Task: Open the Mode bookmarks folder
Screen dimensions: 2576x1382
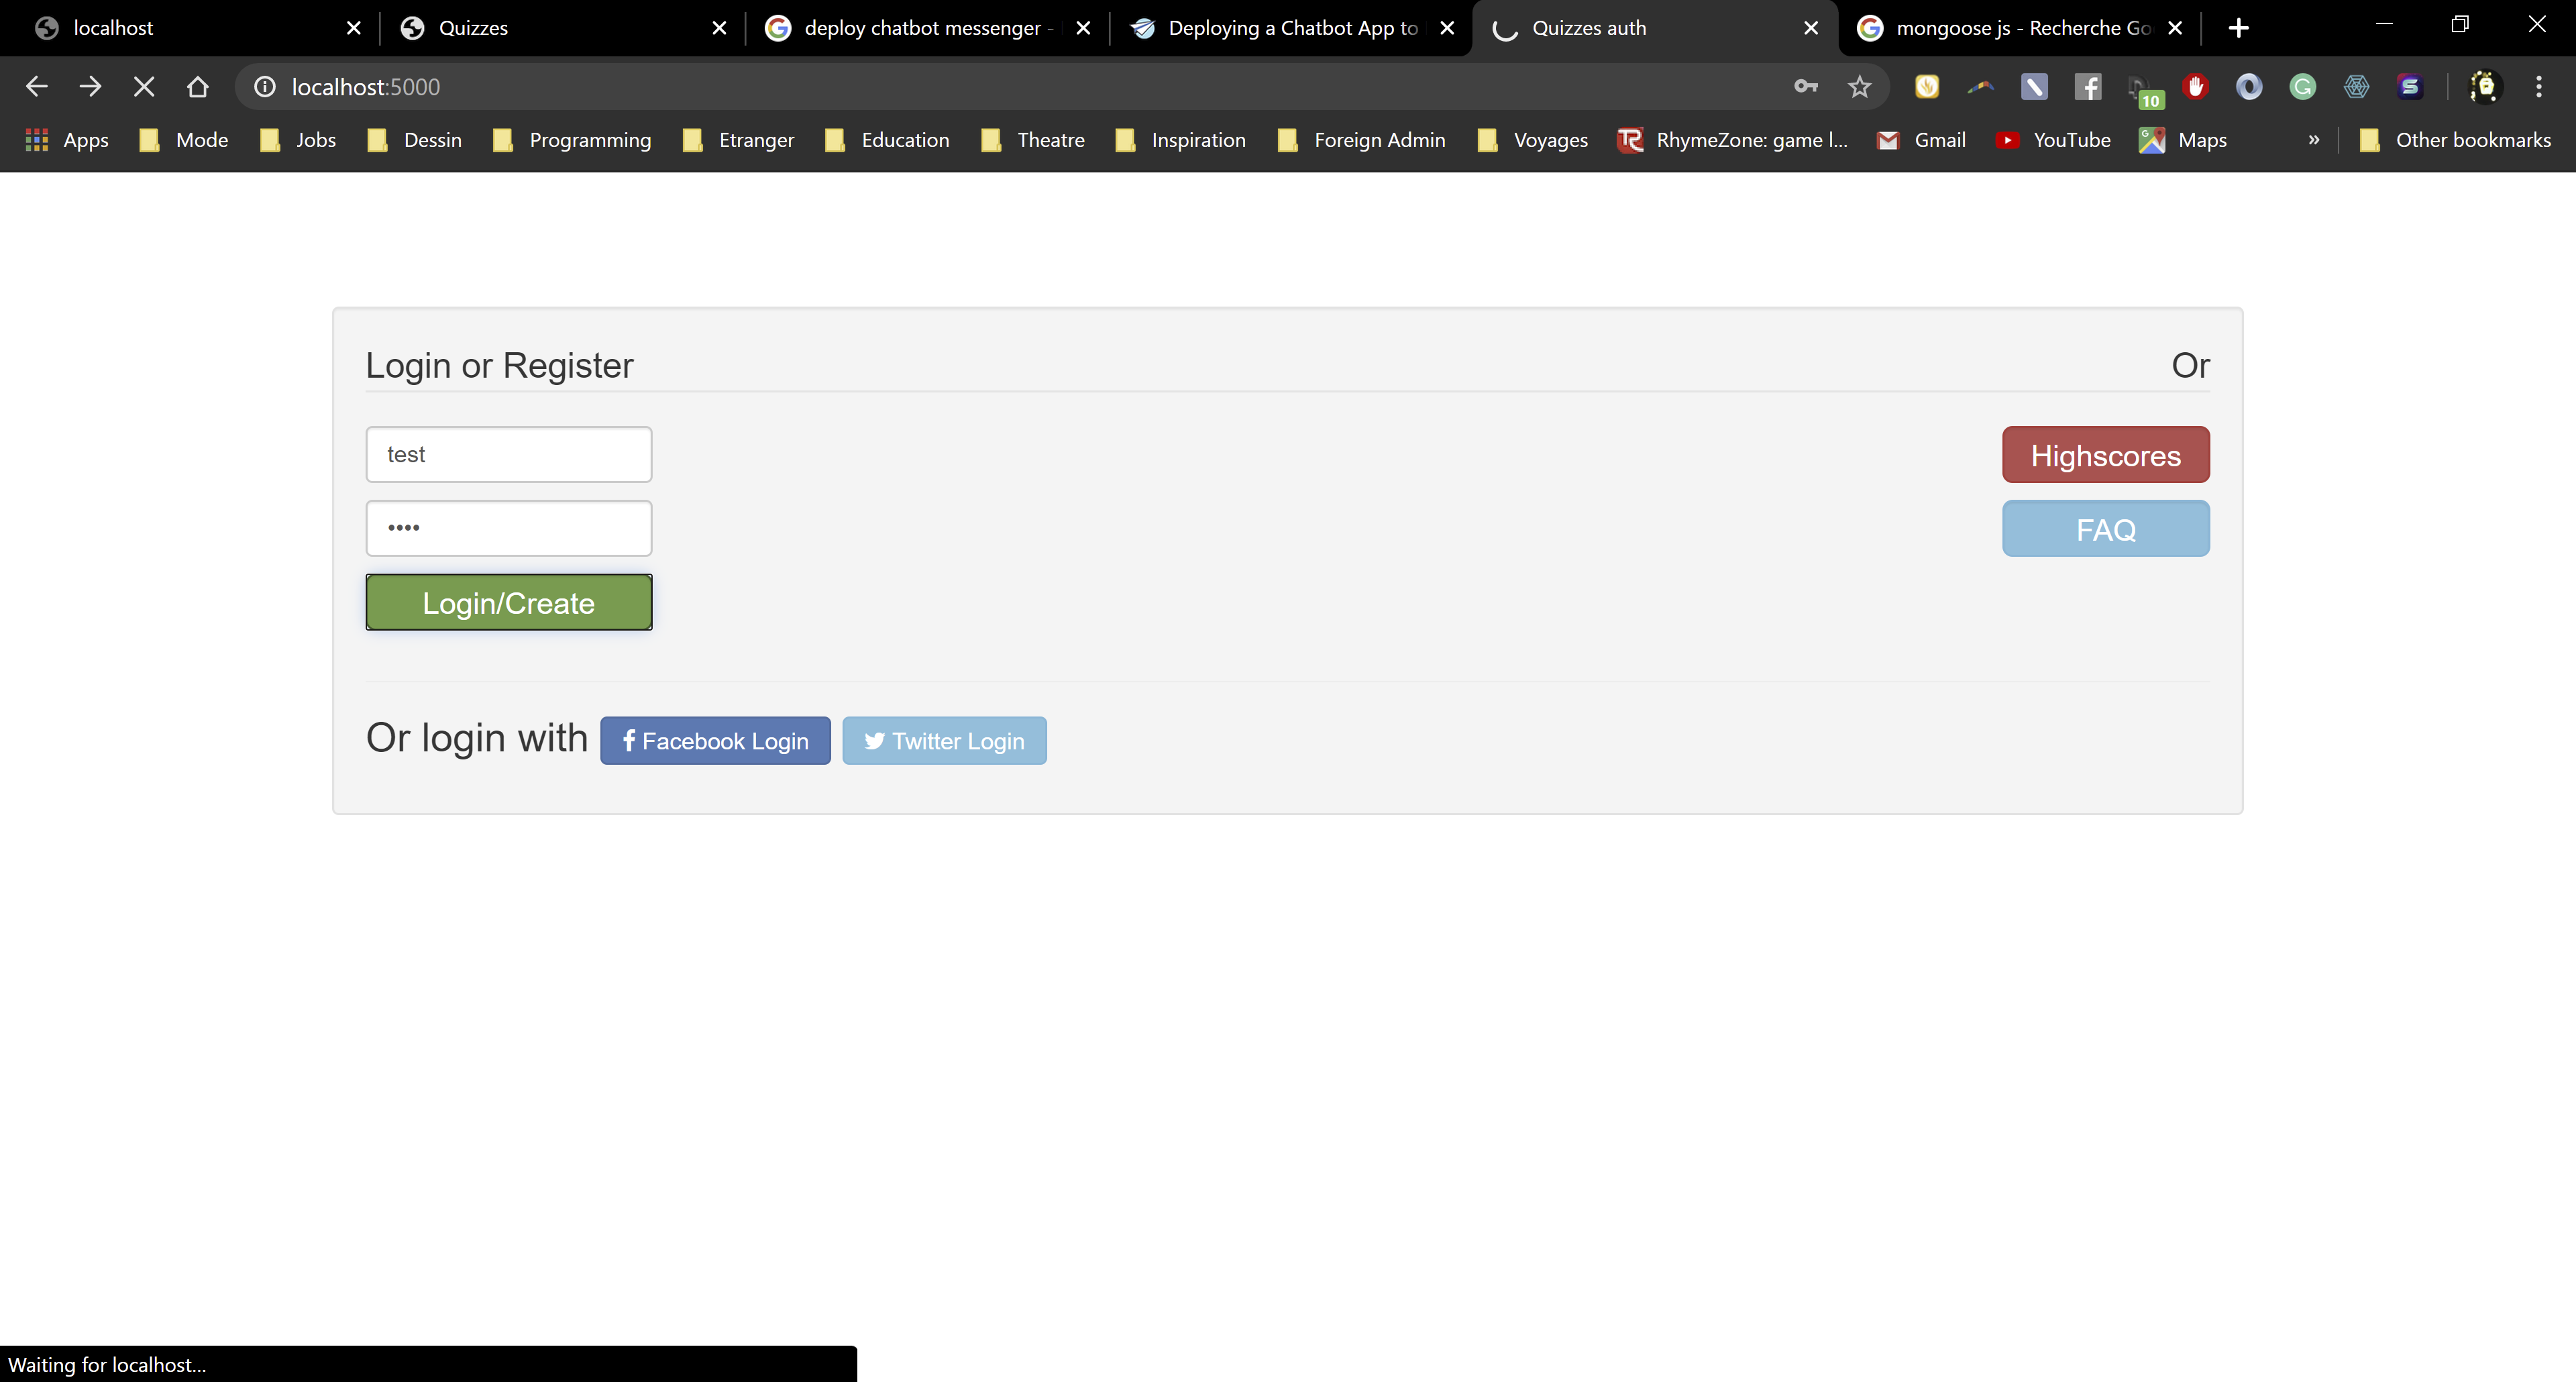Action: point(184,140)
